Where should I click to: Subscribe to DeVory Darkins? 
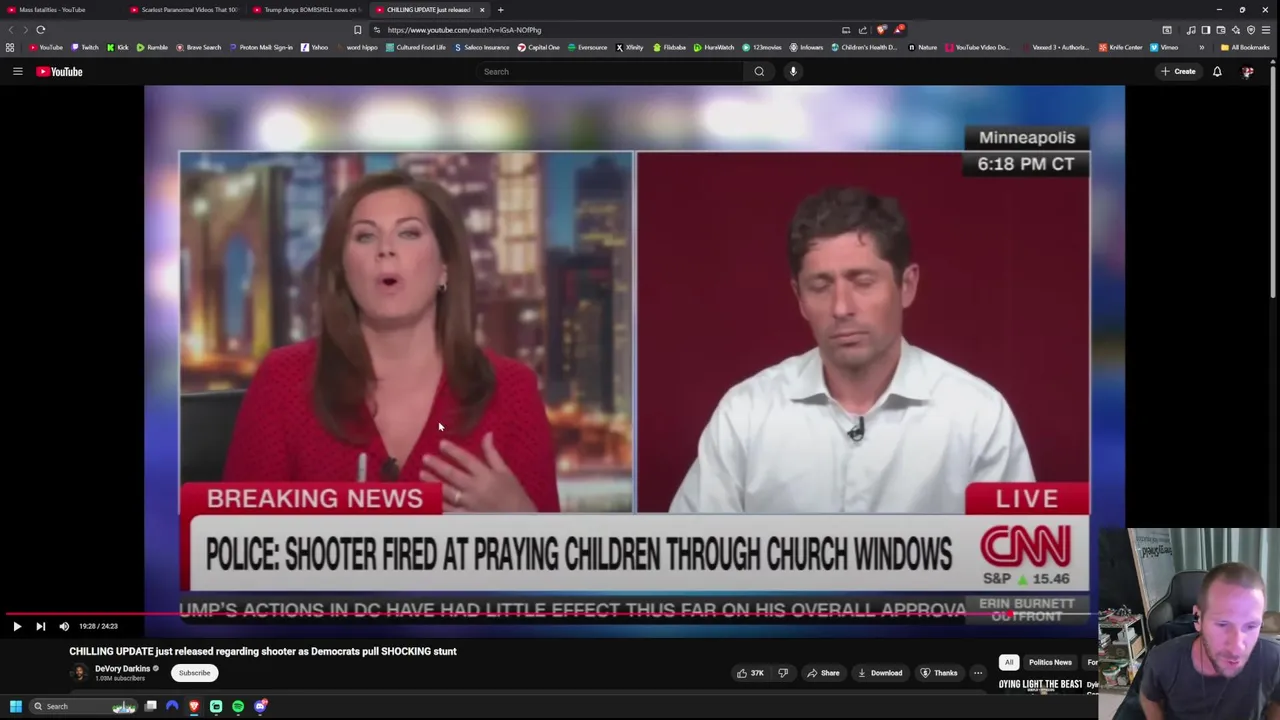point(194,673)
